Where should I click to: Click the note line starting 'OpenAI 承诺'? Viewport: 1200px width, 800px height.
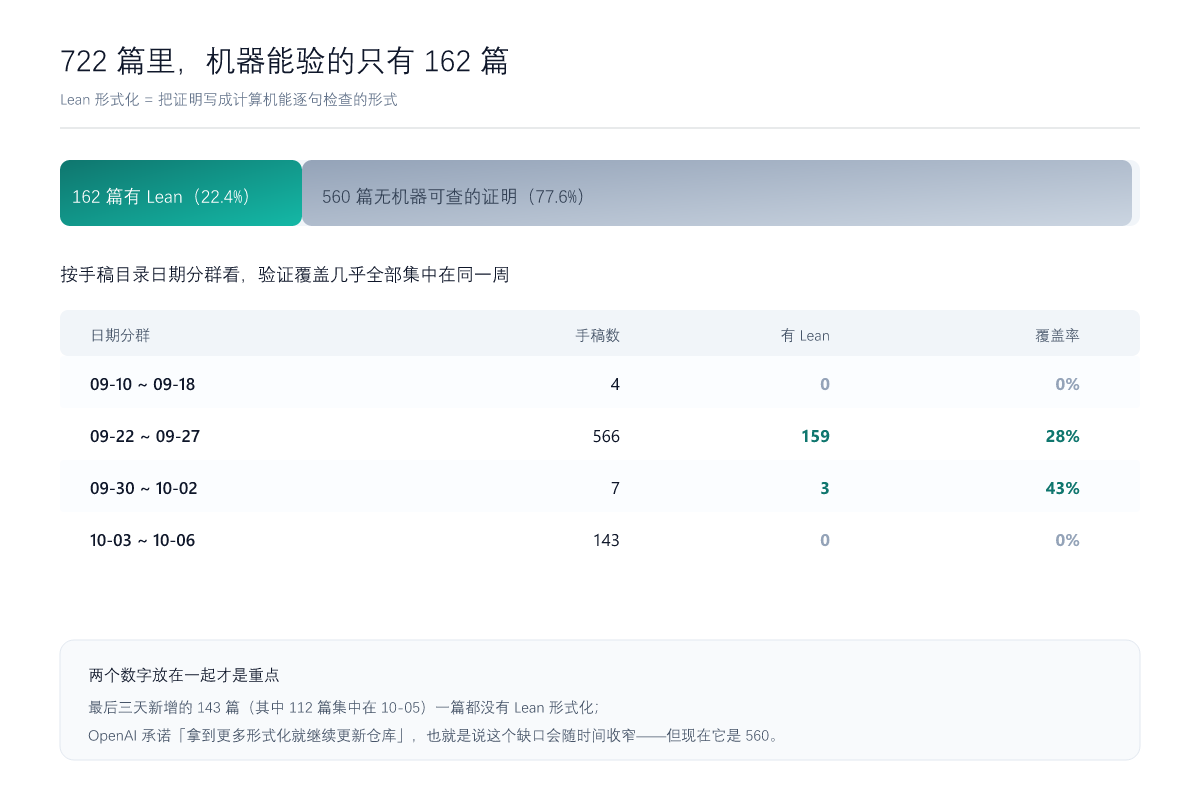(434, 735)
